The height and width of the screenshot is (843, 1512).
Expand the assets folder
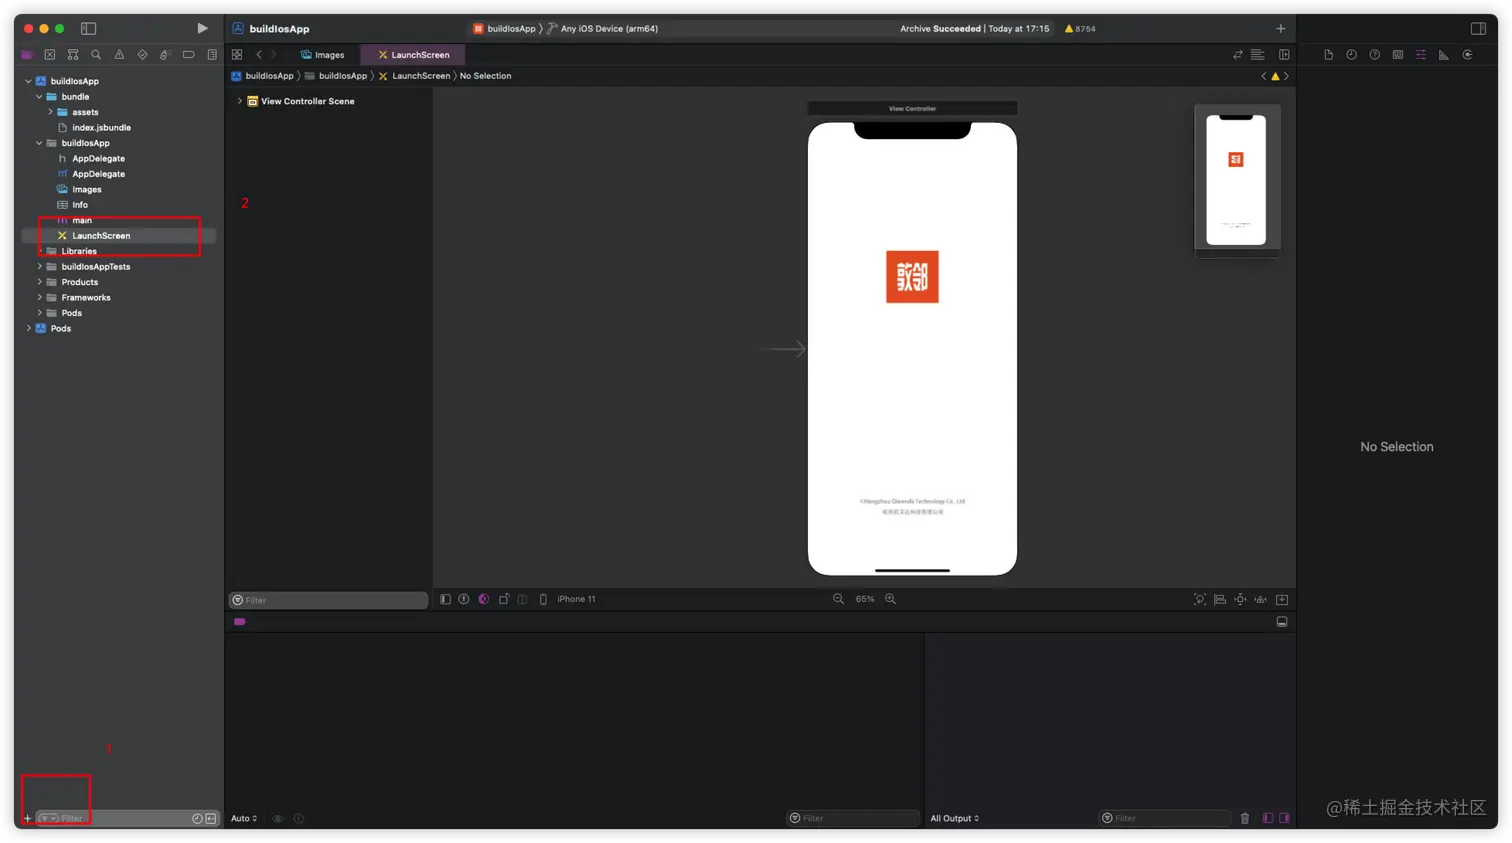pyautogui.click(x=50, y=112)
